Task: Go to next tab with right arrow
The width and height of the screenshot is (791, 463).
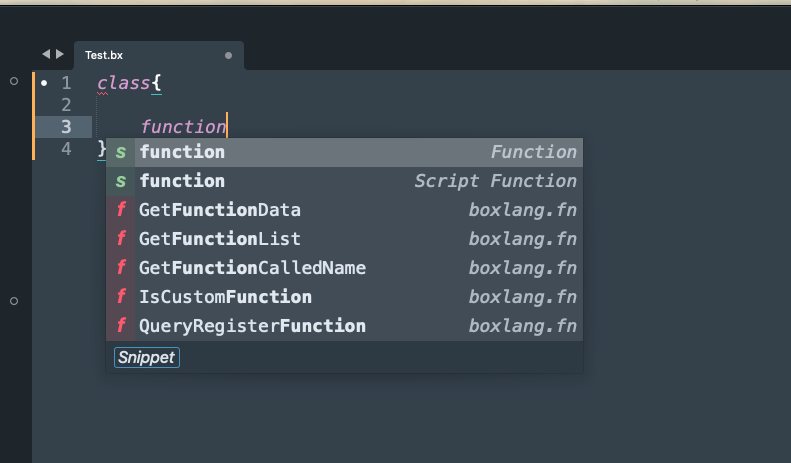Action: 60,54
